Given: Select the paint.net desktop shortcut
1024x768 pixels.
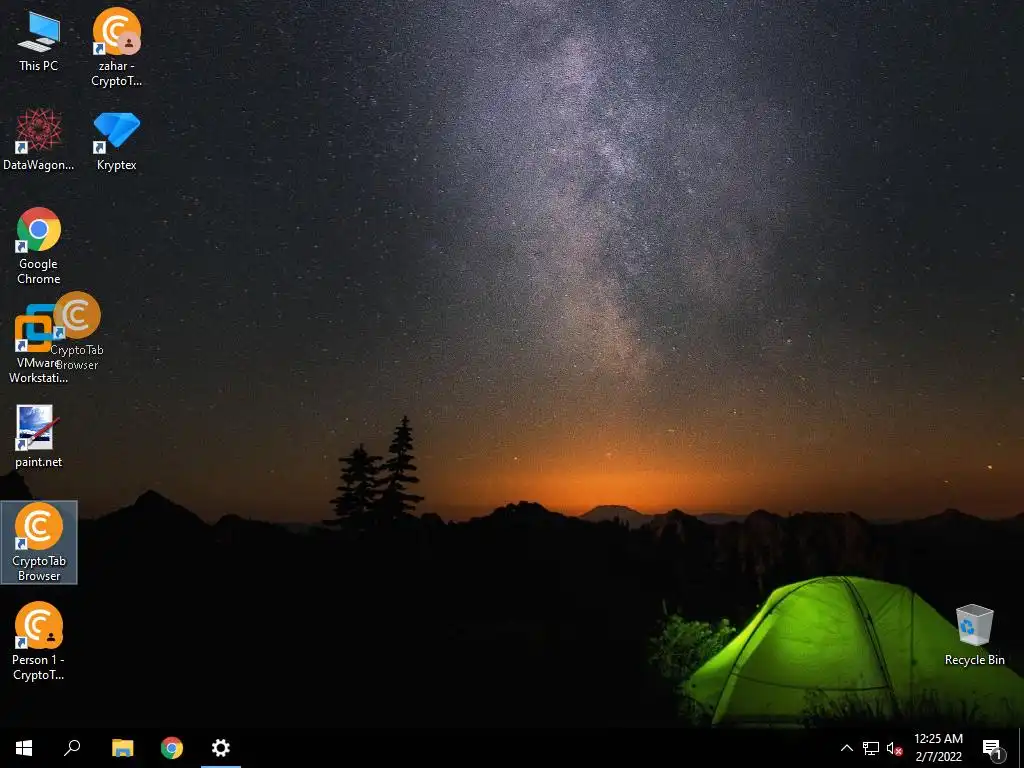Looking at the screenshot, I should [39, 436].
